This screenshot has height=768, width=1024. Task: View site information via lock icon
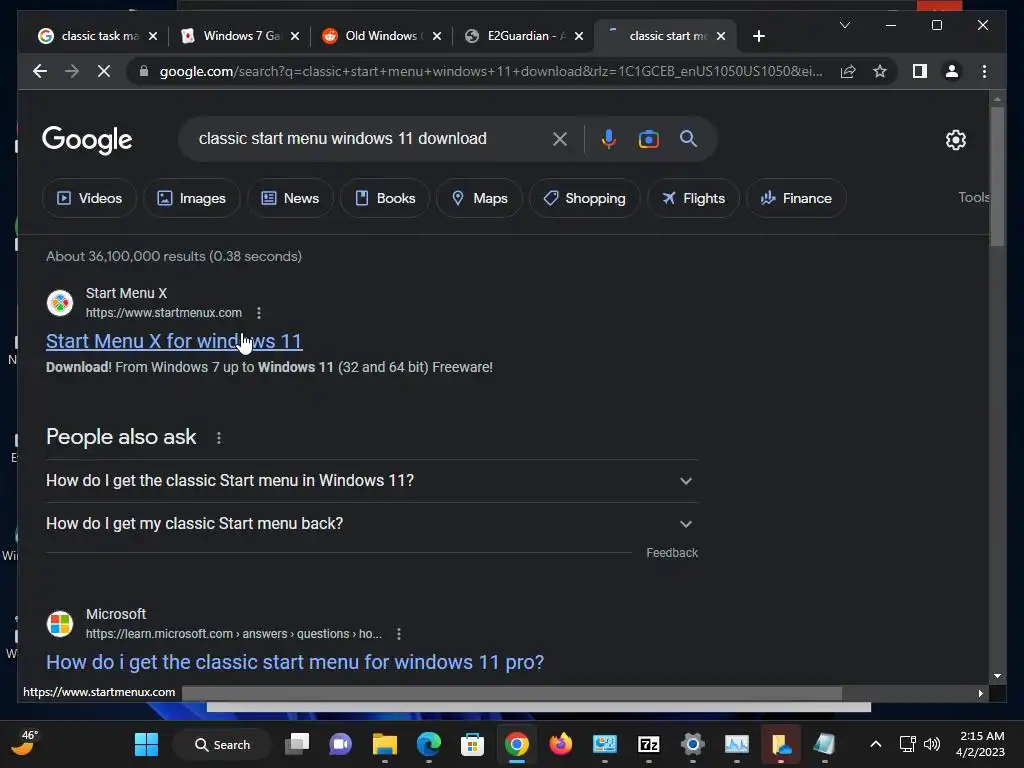pyautogui.click(x=144, y=71)
